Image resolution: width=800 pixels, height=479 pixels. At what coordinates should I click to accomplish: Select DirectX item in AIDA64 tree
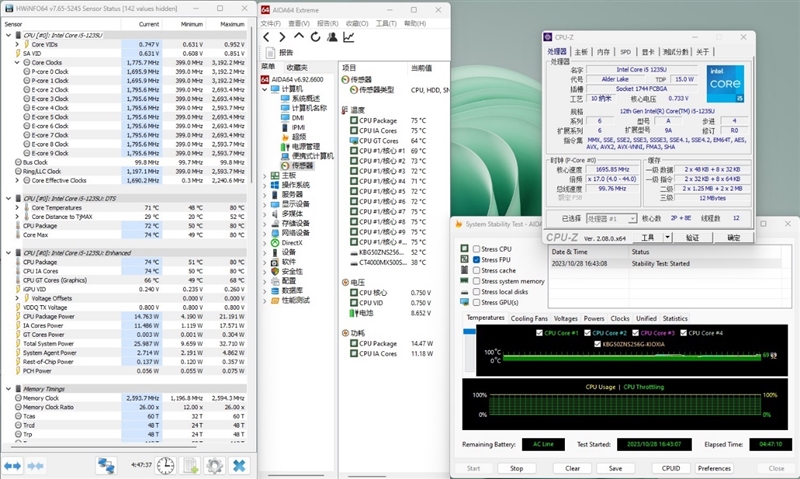click(291, 243)
